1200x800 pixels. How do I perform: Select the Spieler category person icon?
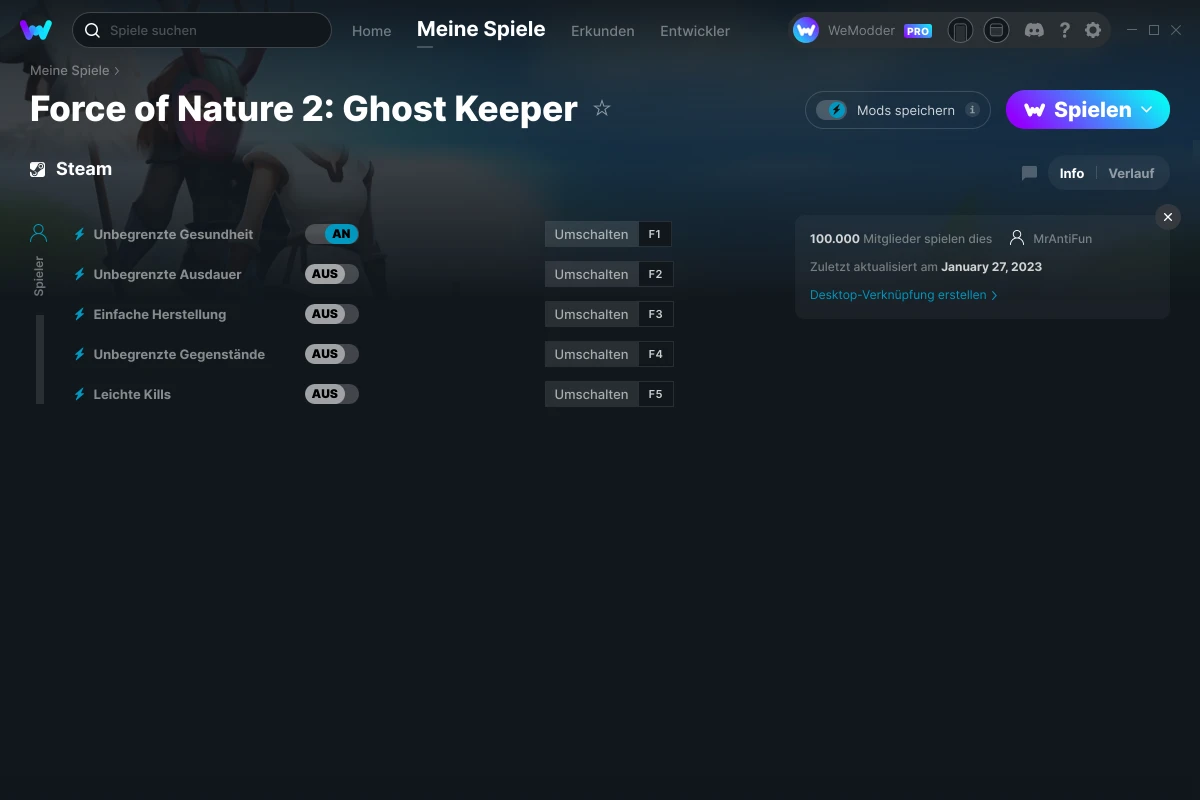coord(39,233)
